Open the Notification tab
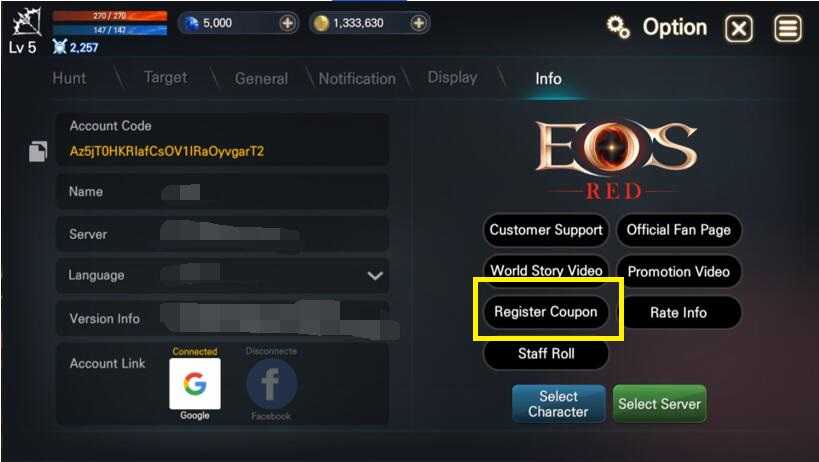 pos(357,79)
